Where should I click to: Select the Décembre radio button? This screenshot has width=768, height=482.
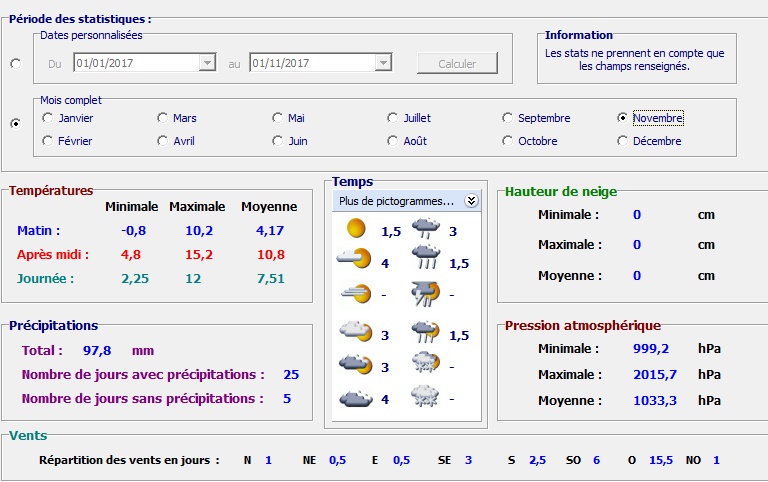(623, 141)
